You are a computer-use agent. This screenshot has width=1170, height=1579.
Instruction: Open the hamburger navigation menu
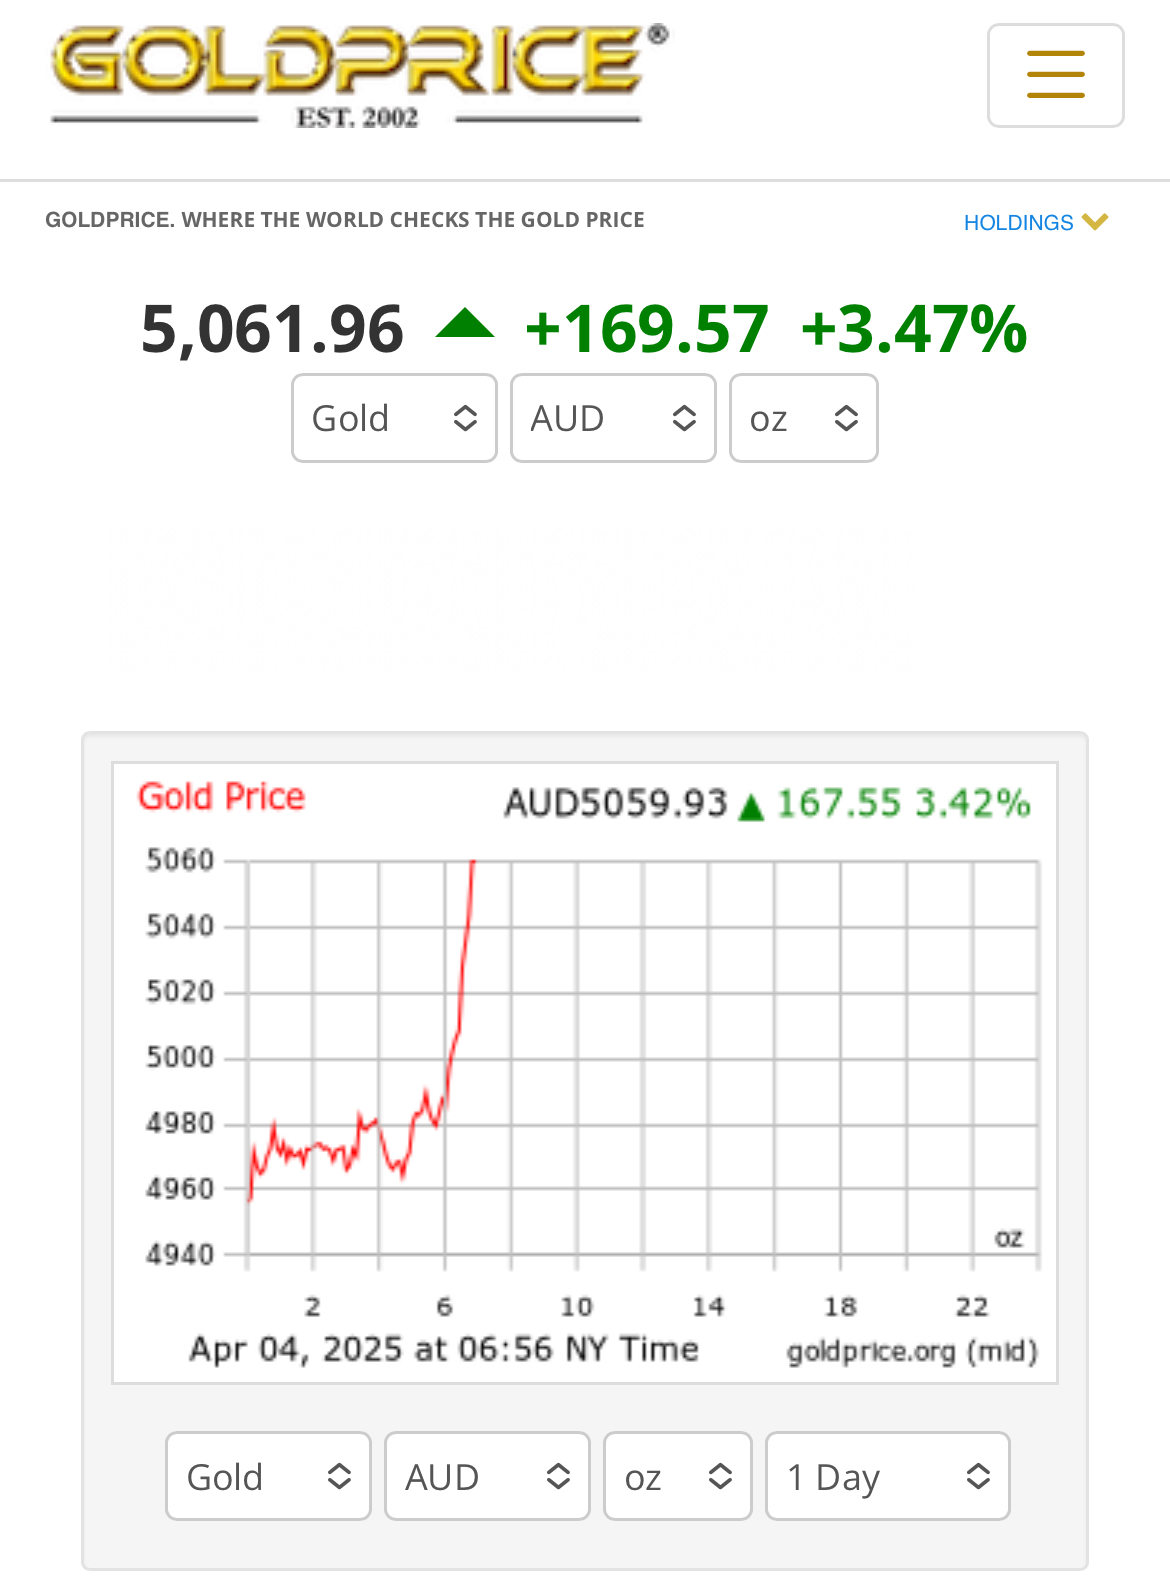pyautogui.click(x=1055, y=75)
